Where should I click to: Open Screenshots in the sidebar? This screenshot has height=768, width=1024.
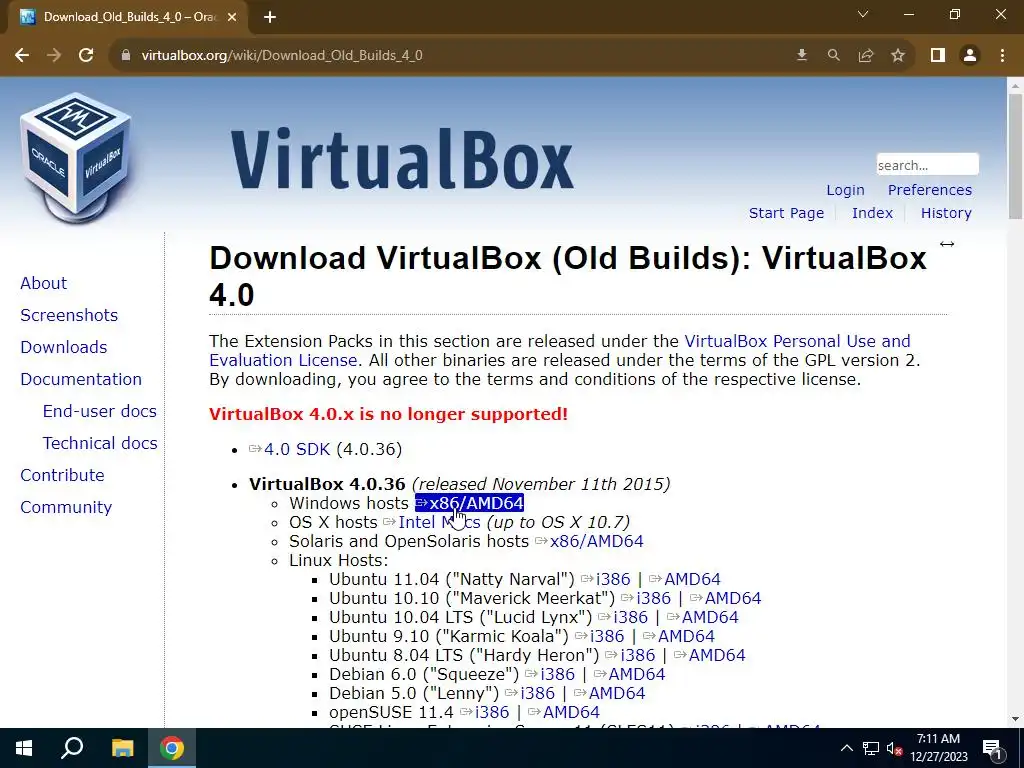(69, 315)
